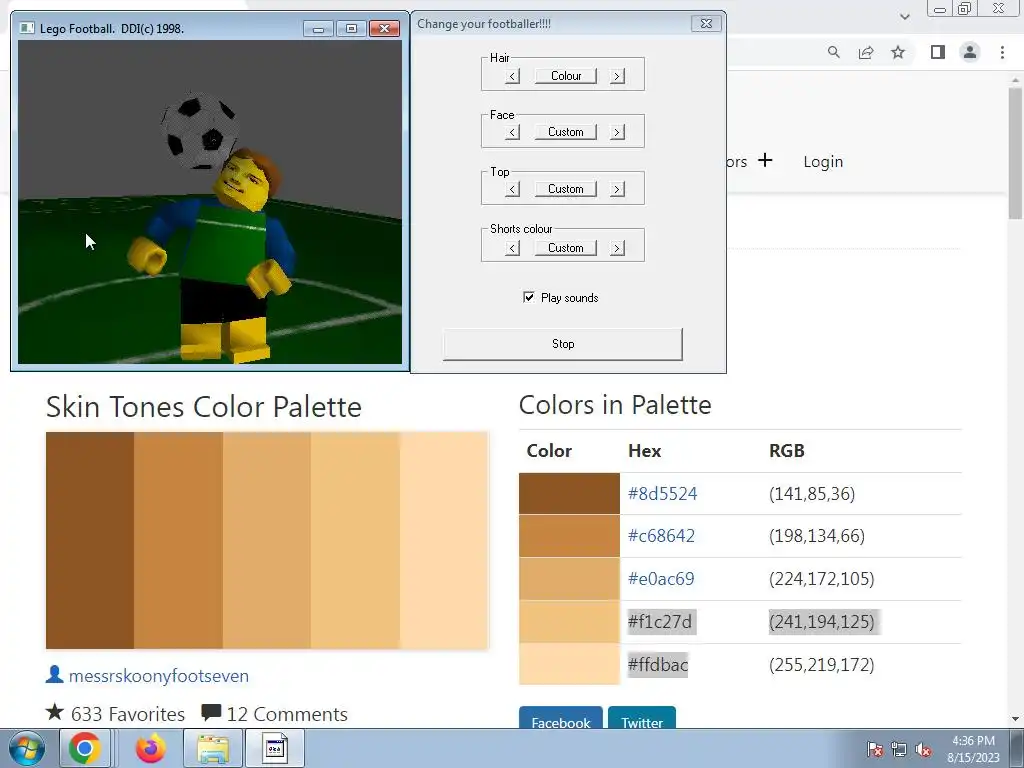The width and height of the screenshot is (1024, 768).
Task: Click the table swatch beside #e0ac69
Action: [x=569, y=579]
